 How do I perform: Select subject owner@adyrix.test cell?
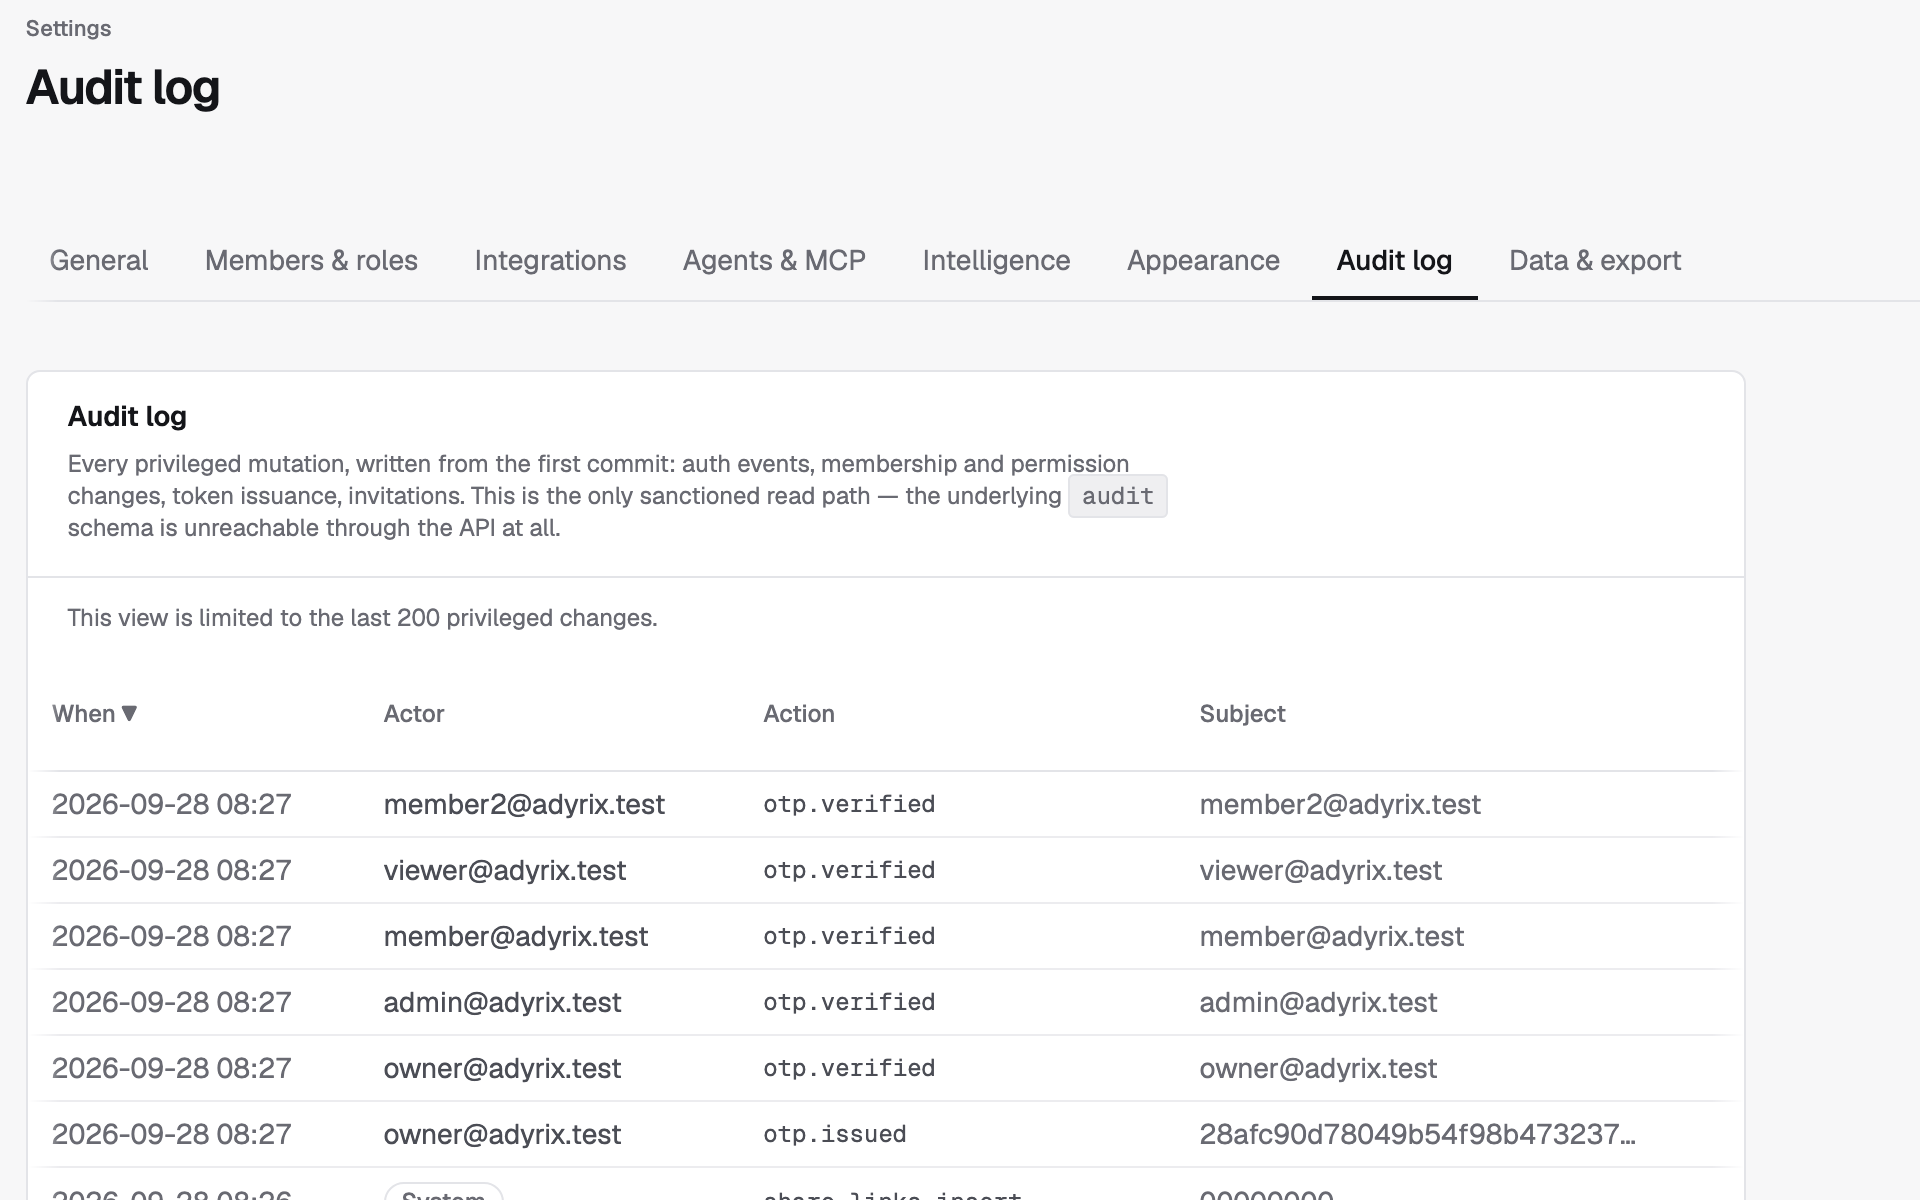(x=1318, y=1068)
